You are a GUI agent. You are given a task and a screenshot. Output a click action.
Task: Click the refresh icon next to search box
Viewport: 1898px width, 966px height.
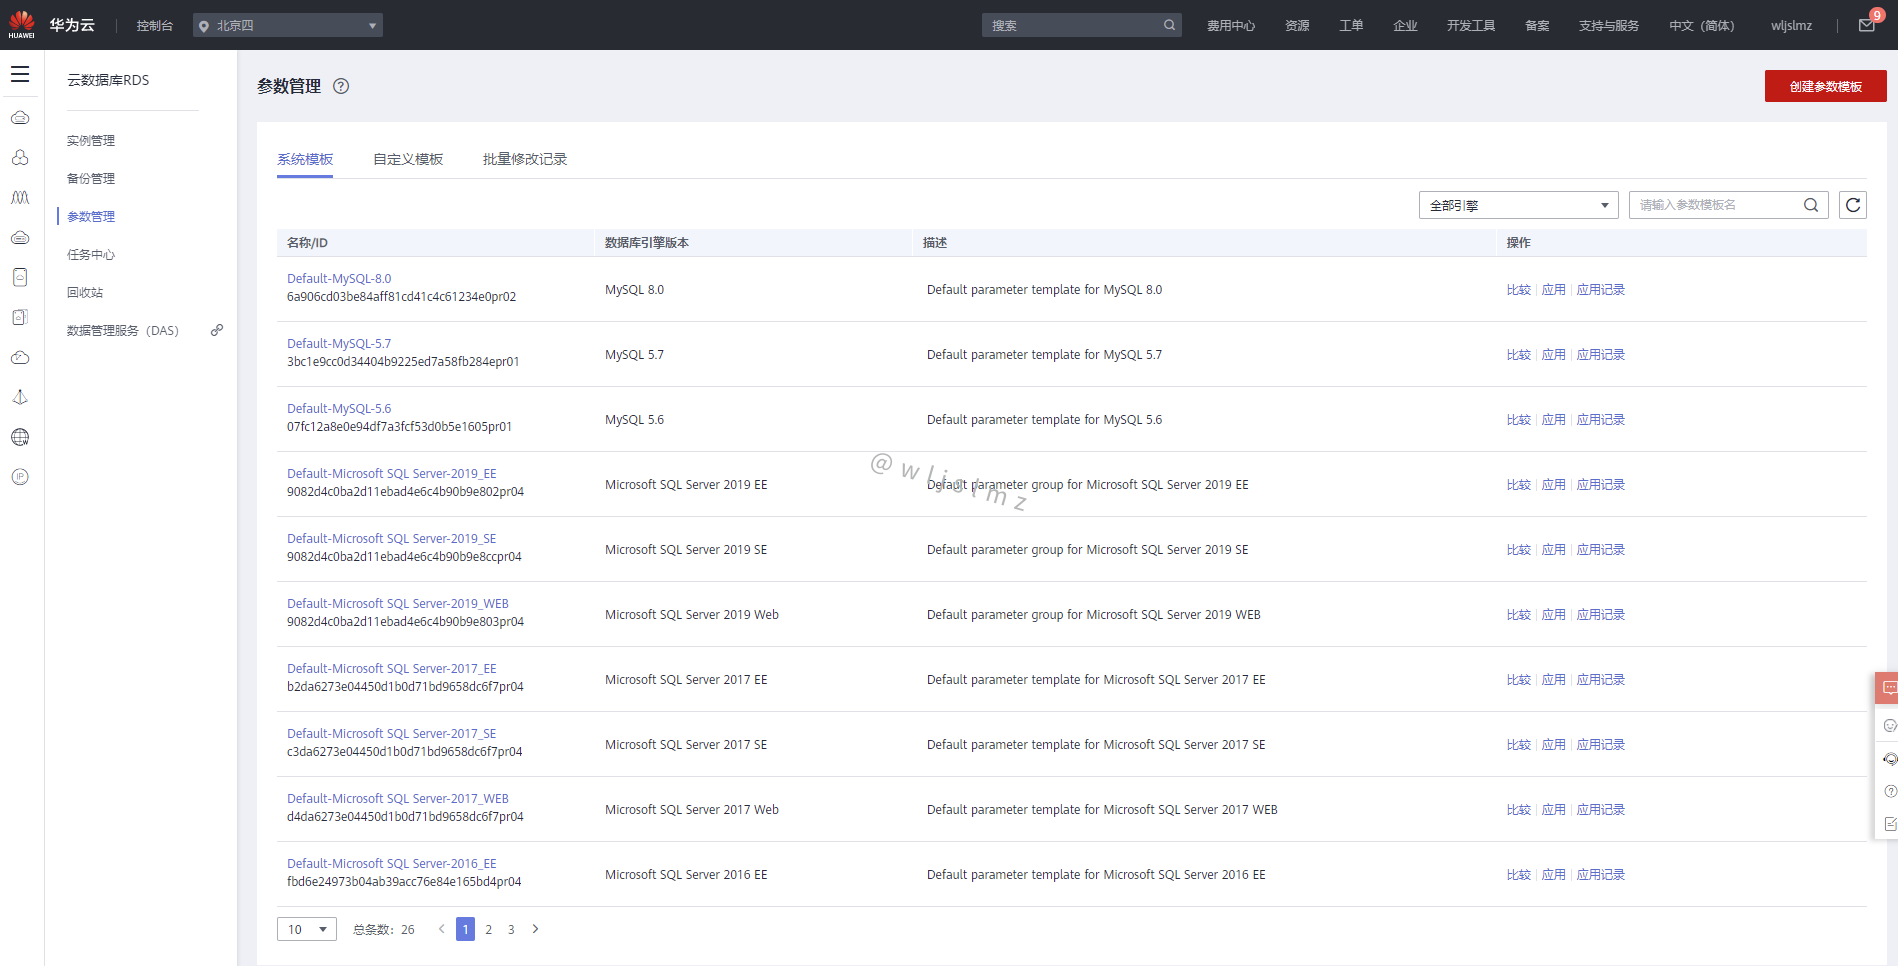click(x=1853, y=205)
